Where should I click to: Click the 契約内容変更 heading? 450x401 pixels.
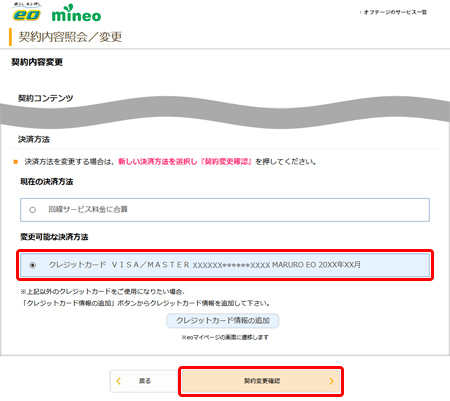pos(37,62)
